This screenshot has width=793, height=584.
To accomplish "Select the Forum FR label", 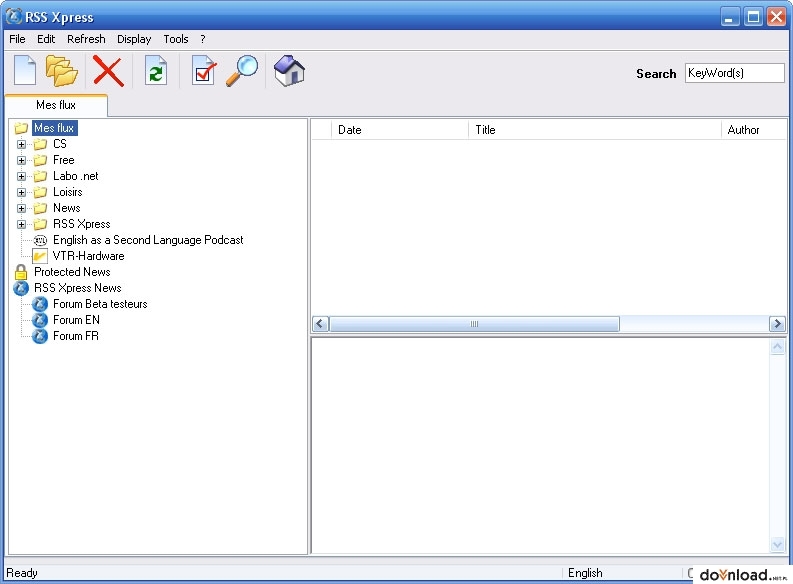I will [76, 336].
